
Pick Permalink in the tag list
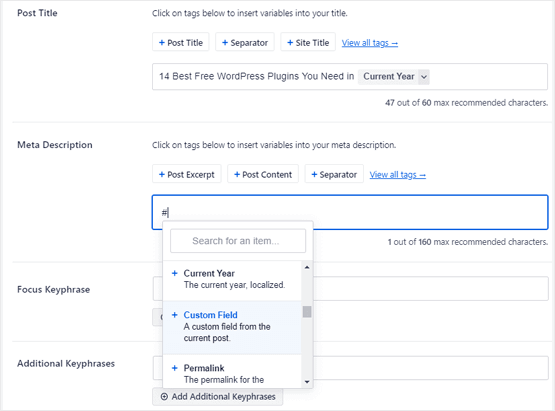[x=232, y=372]
